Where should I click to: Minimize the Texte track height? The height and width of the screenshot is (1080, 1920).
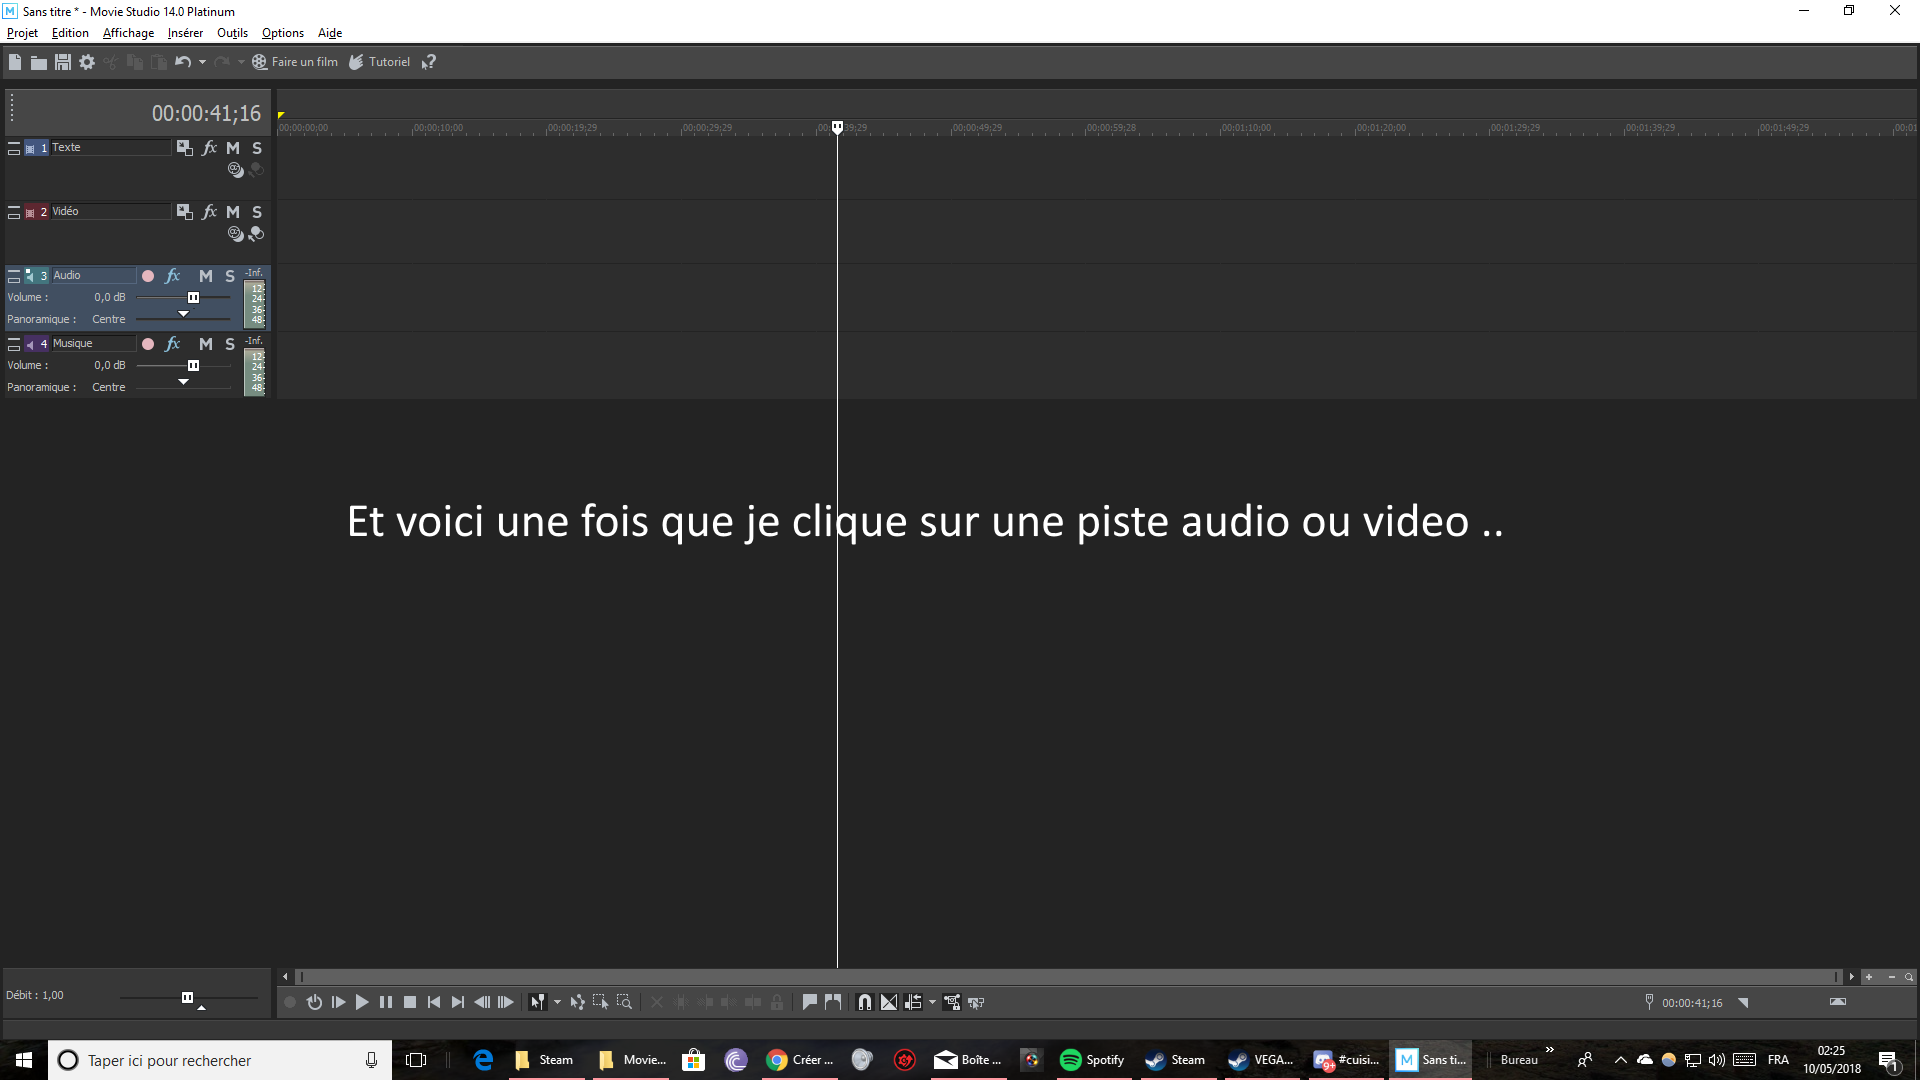point(14,148)
